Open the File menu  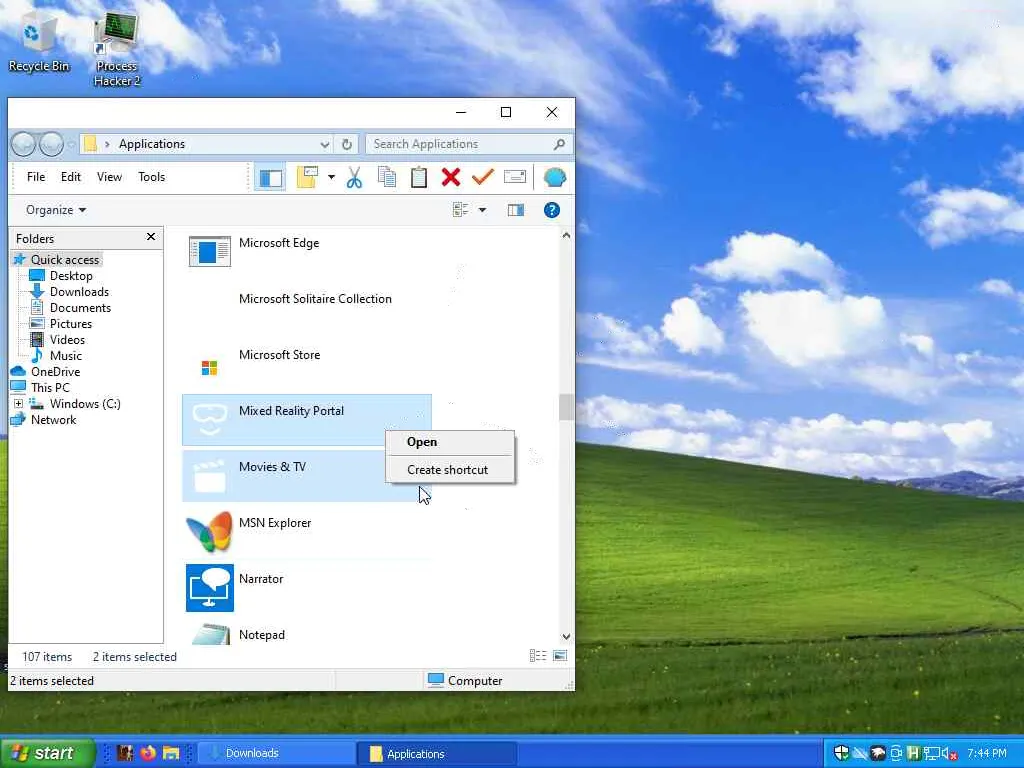pyautogui.click(x=36, y=177)
